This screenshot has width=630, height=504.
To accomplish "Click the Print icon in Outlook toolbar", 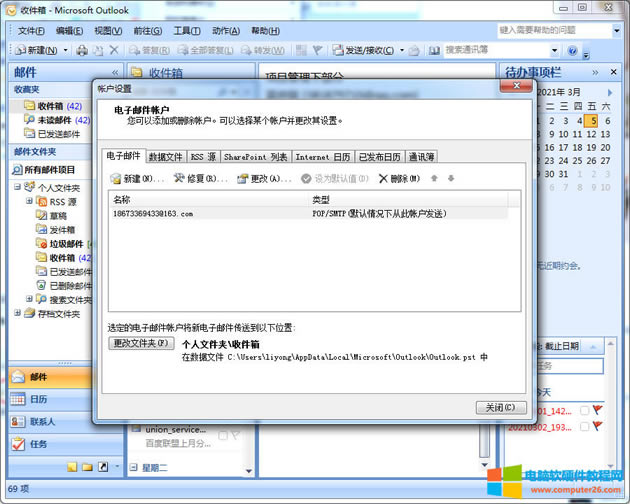I will coord(82,50).
